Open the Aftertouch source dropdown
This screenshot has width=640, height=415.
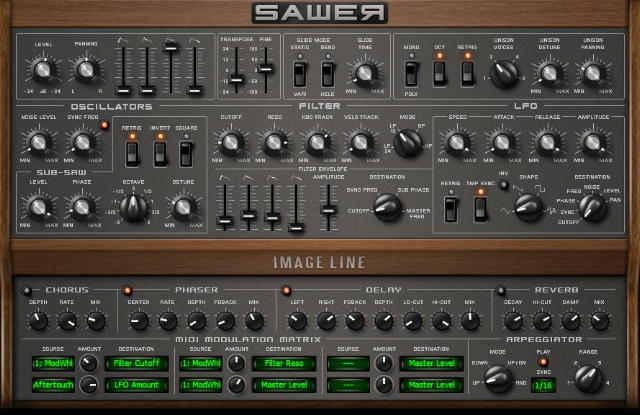point(53,385)
